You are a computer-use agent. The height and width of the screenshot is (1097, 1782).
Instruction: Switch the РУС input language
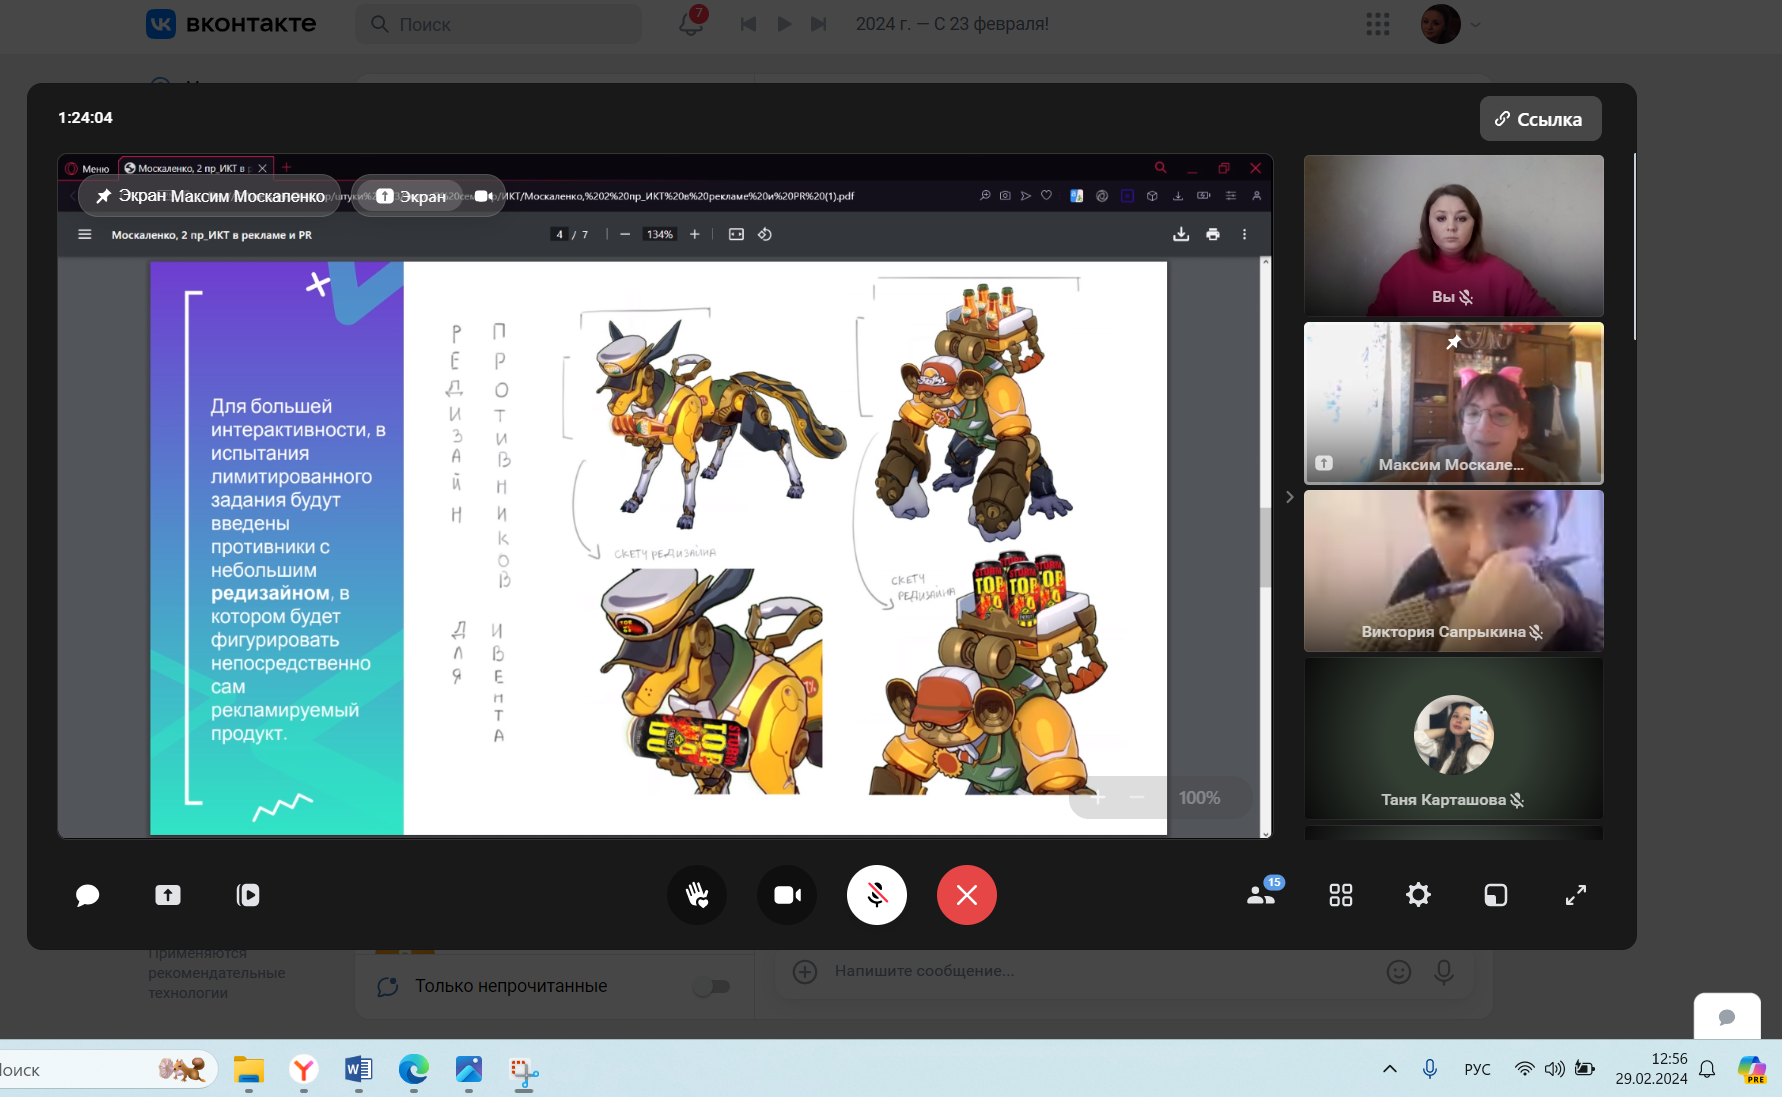point(1477,1069)
